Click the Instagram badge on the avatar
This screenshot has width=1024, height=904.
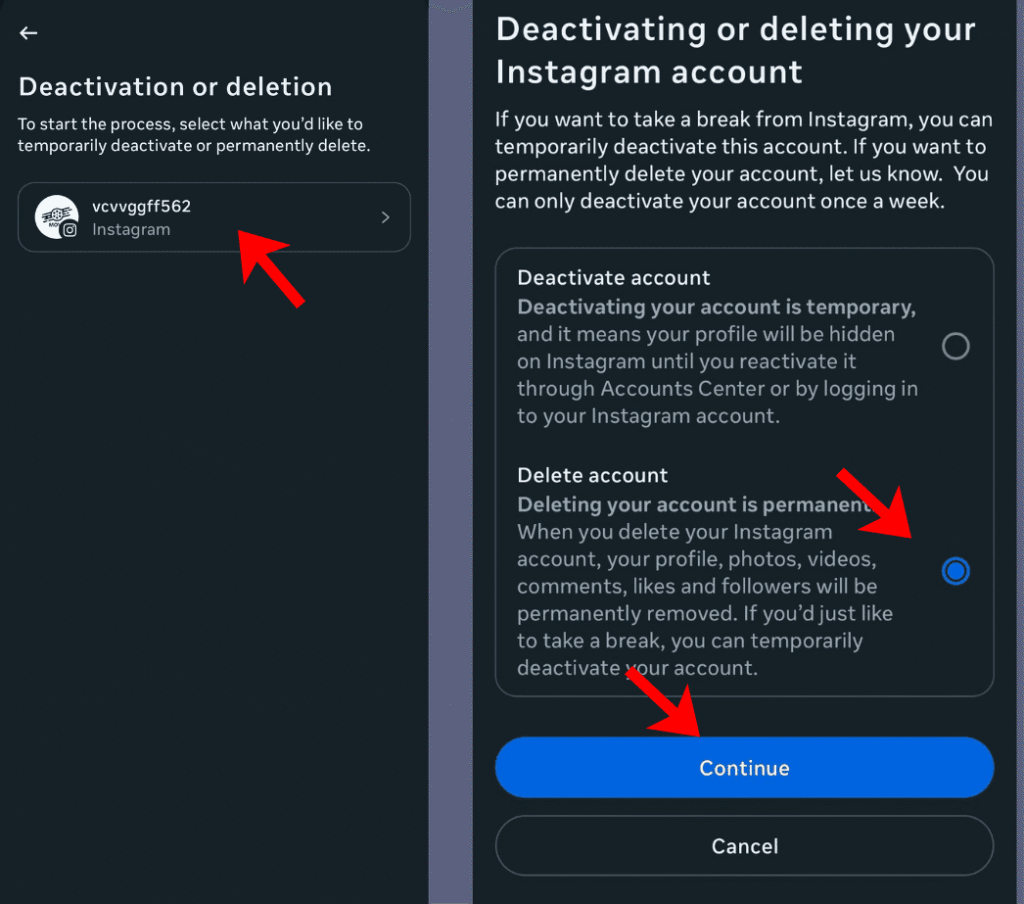pyautogui.click(x=70, y=229)
